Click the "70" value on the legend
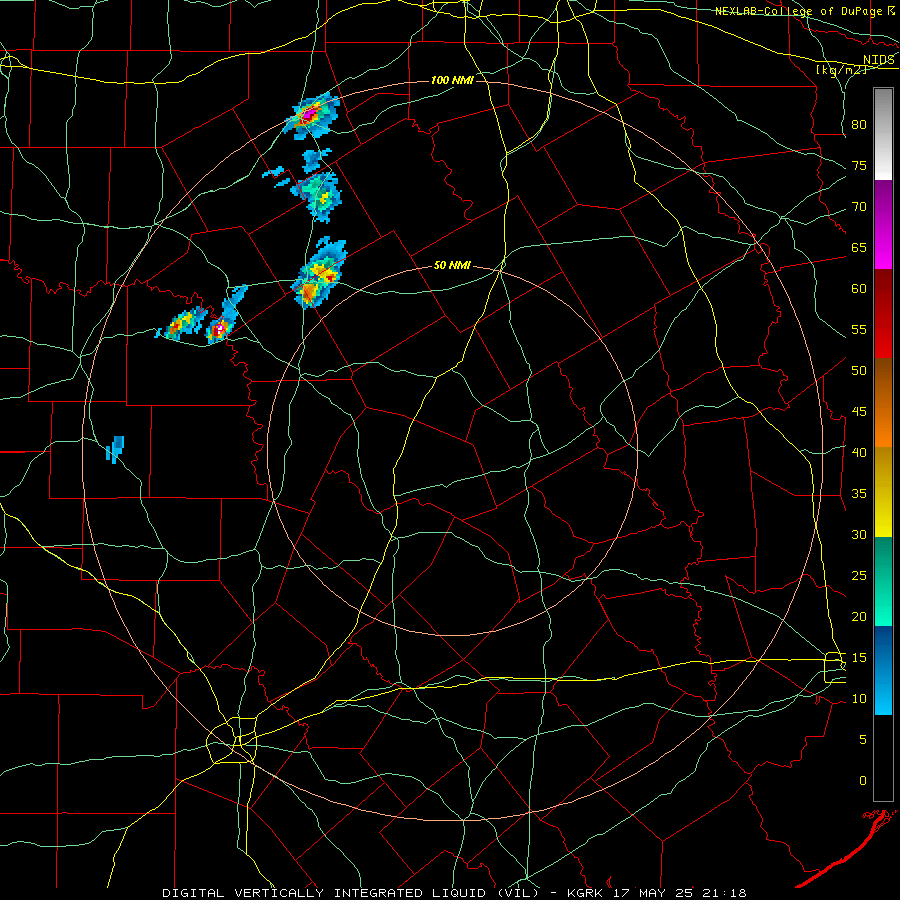 (859, 207)
